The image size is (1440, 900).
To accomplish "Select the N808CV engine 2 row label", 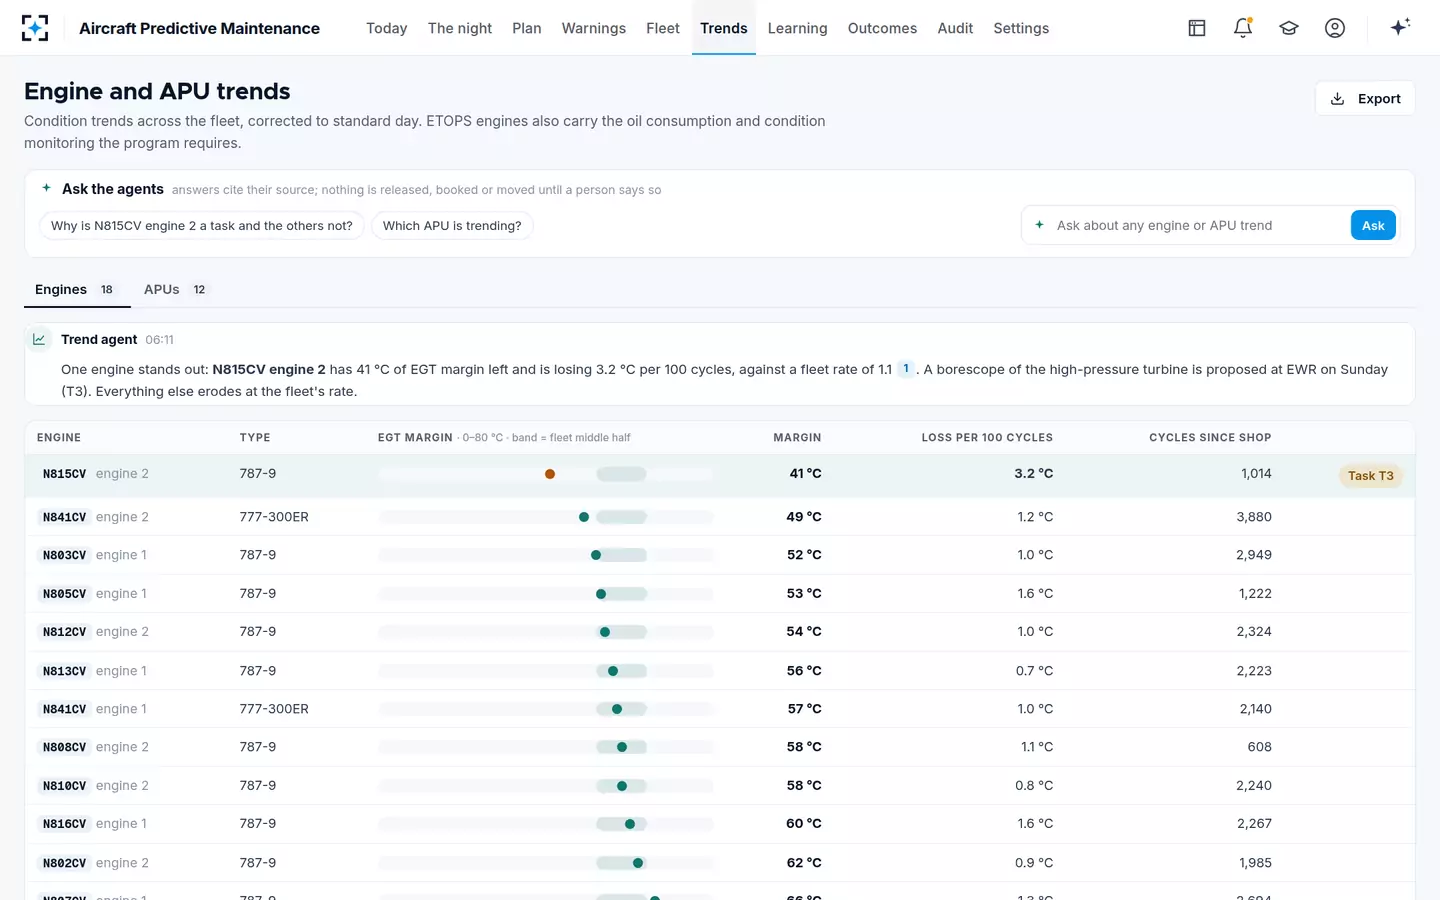I will 93,747.
